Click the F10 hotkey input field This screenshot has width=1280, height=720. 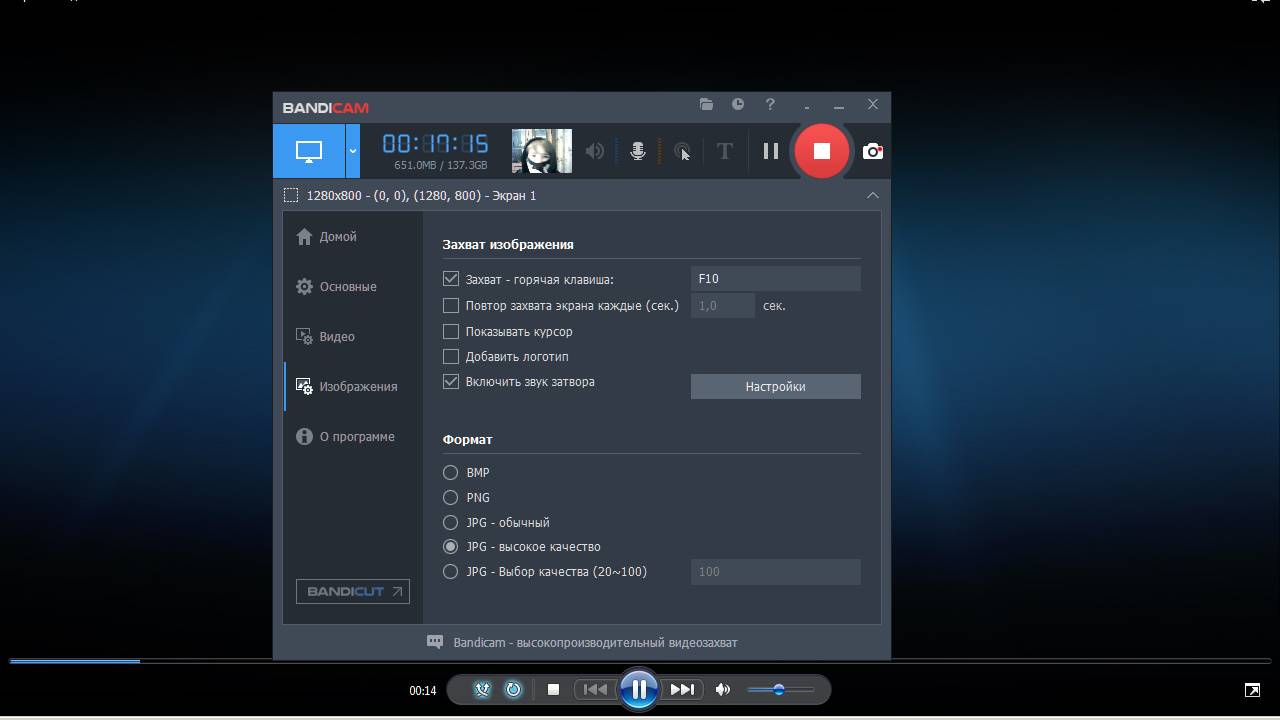[x=776, y=279]
